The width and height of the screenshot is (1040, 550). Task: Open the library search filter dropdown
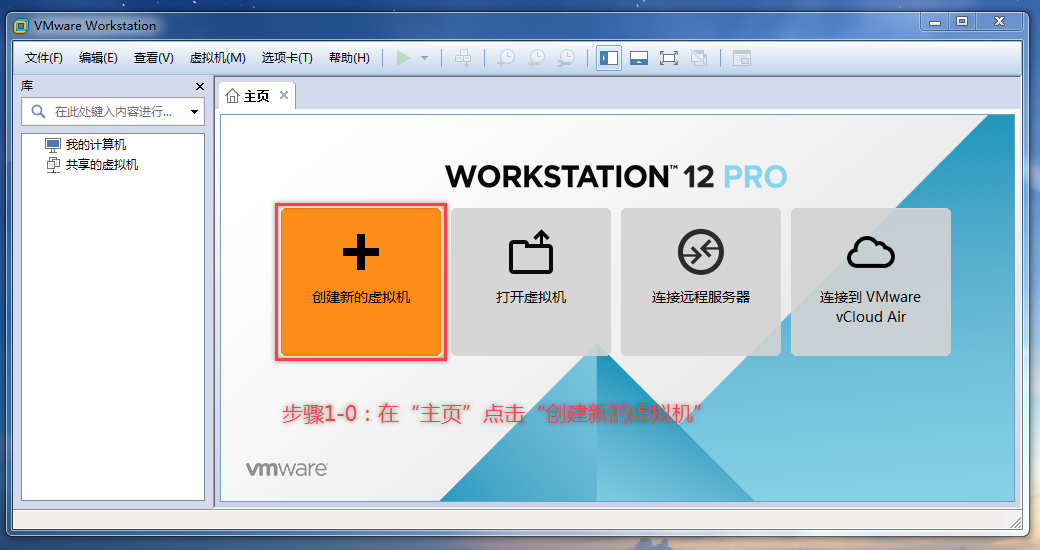click(x=194, y=111)
